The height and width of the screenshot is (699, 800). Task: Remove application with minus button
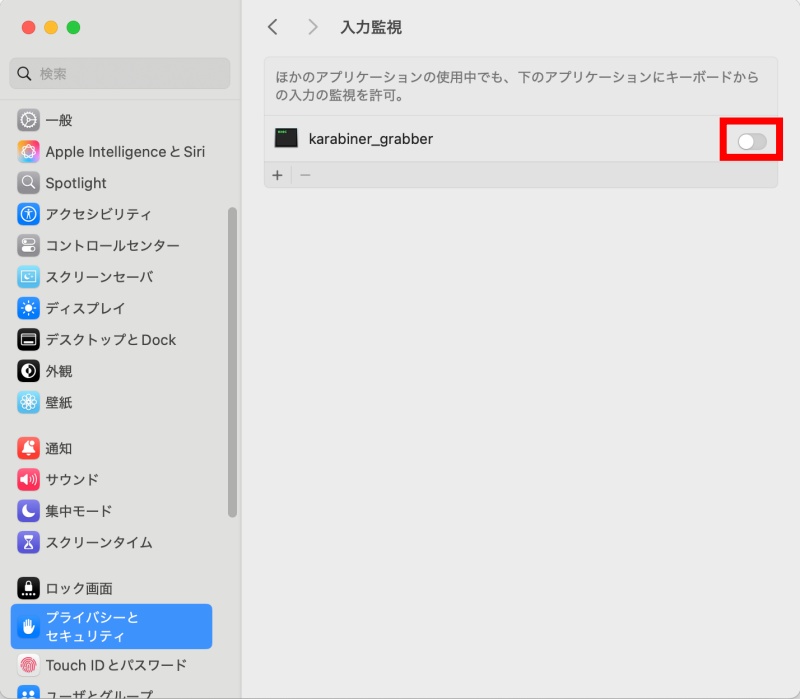tap(305, 175)
